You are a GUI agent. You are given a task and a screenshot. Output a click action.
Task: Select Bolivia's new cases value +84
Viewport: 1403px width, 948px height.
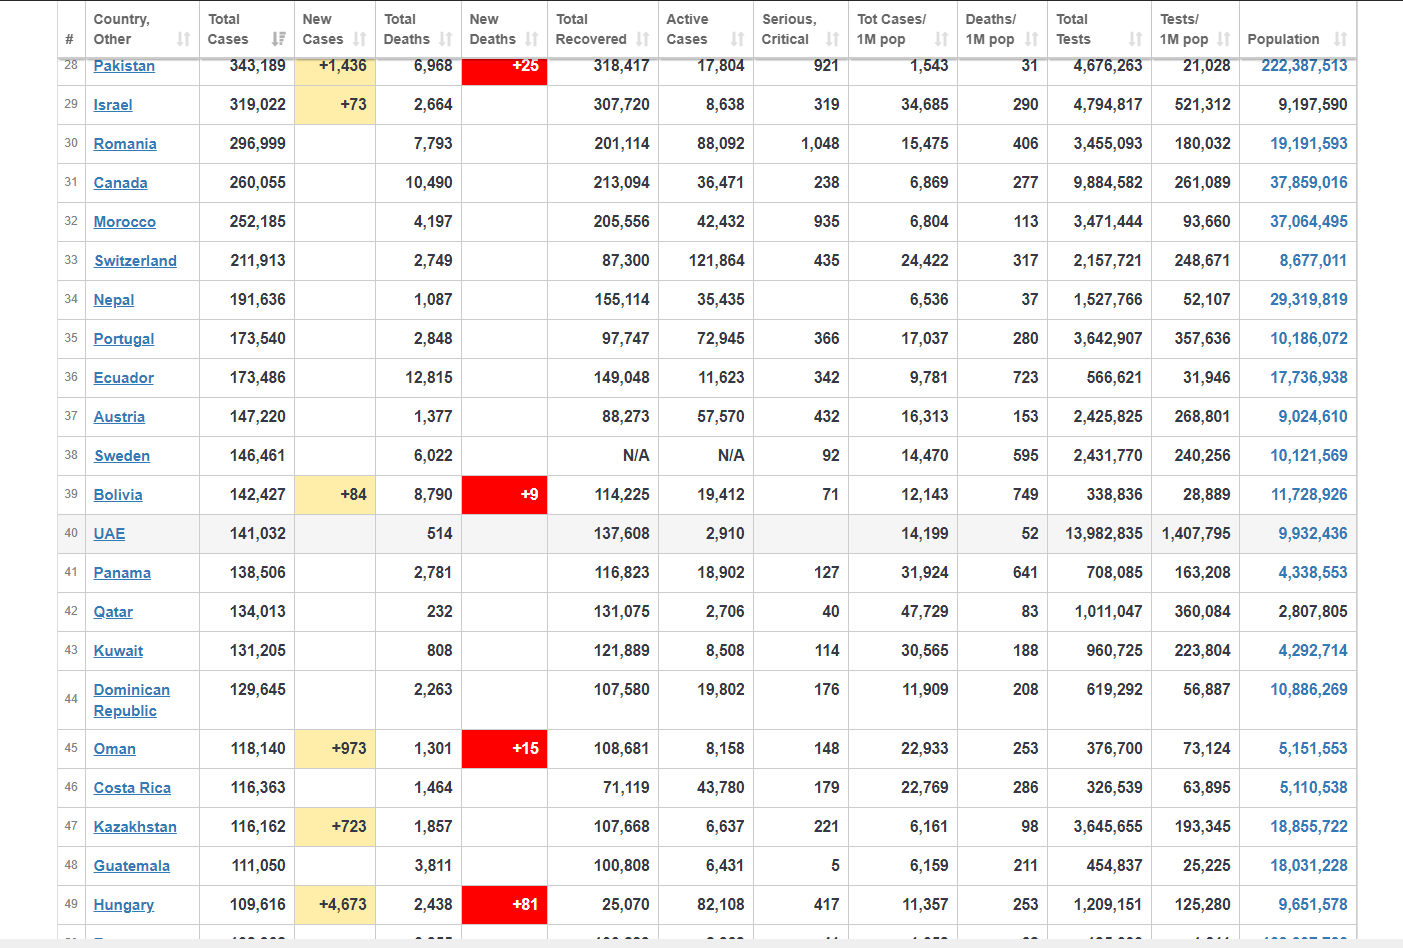(x=335, y=495)
